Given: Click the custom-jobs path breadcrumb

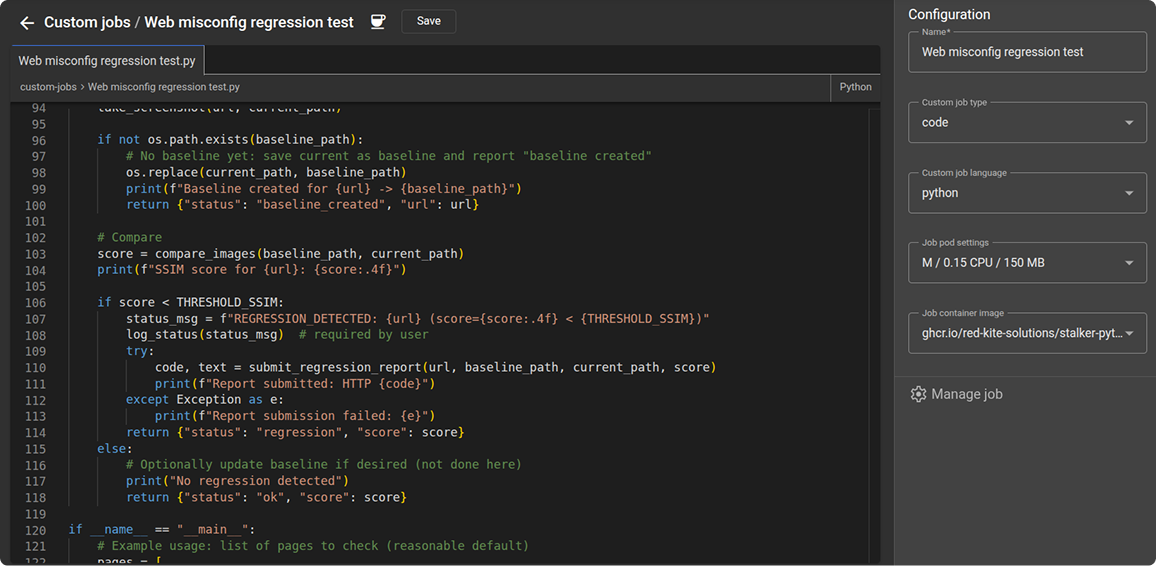Looking at the screenshot, I should (x=48, y=87).
